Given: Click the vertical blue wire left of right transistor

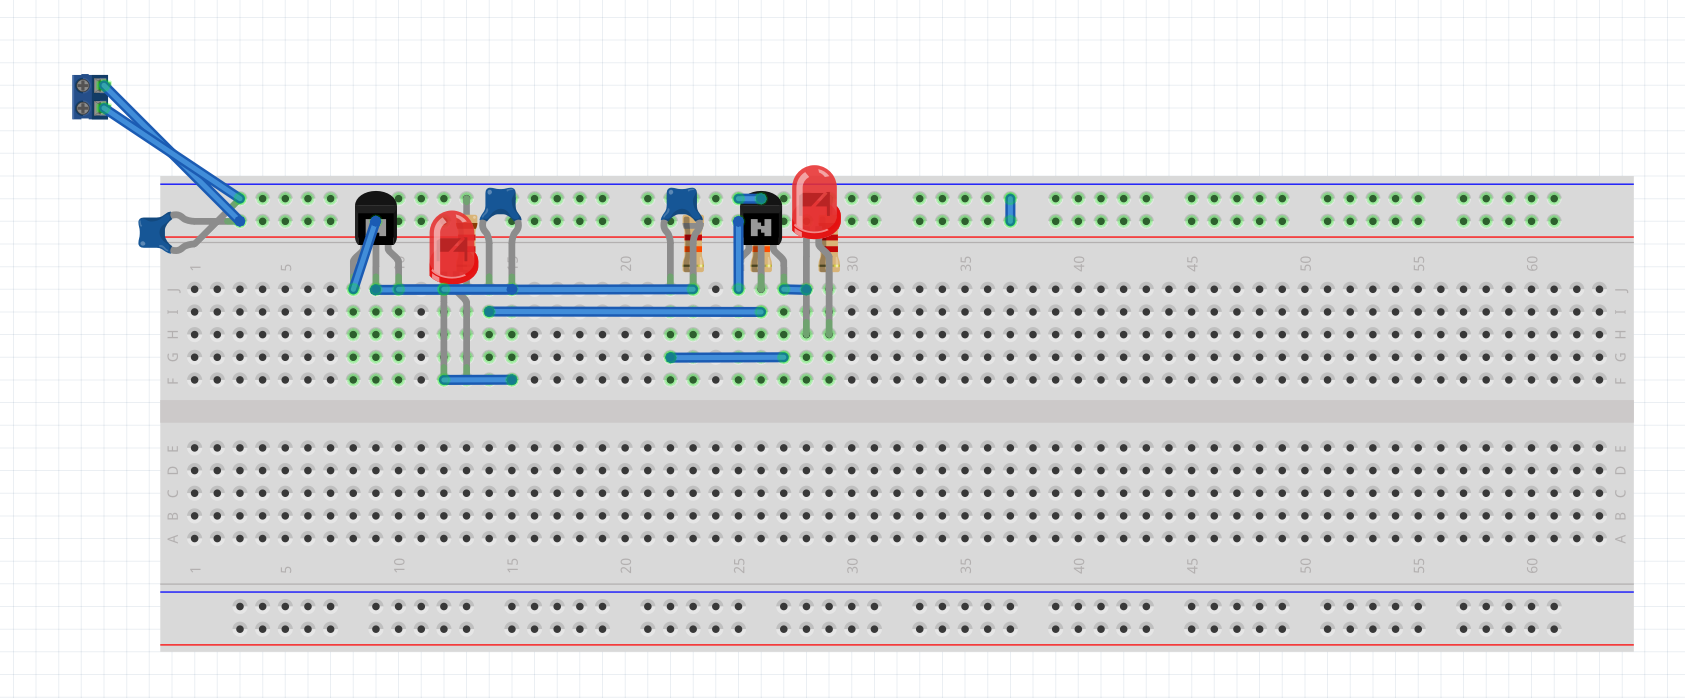Looking at the screenshot, I should (x=739, y=255).
